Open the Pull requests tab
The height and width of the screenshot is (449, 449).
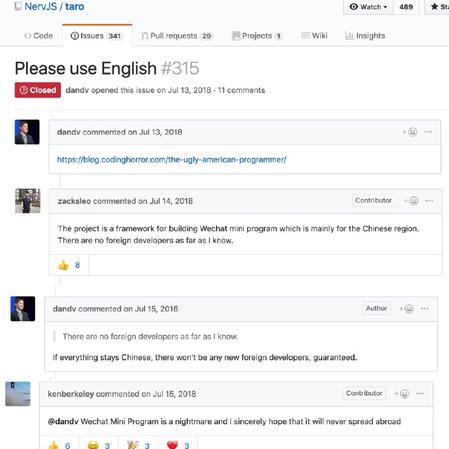click(177, 36)
